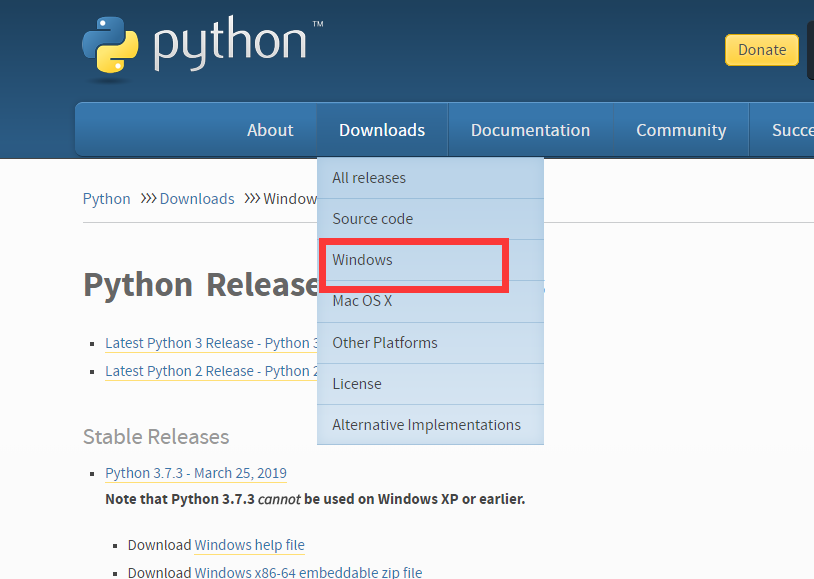Viewport: 814px width, 579px height.
Task: Select All releases in the Downloads dropdown
Action: click(x=430, y=178)
